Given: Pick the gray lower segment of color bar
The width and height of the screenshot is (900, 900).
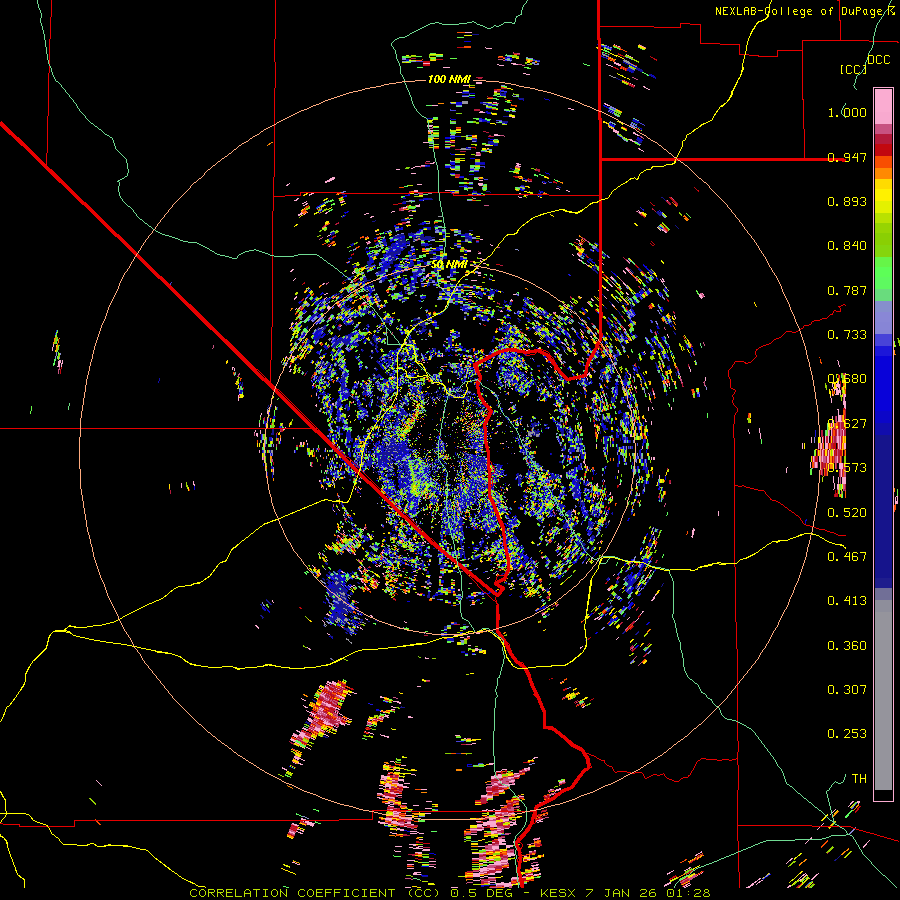Looking at the screenshot, I should tap(883, 695).
